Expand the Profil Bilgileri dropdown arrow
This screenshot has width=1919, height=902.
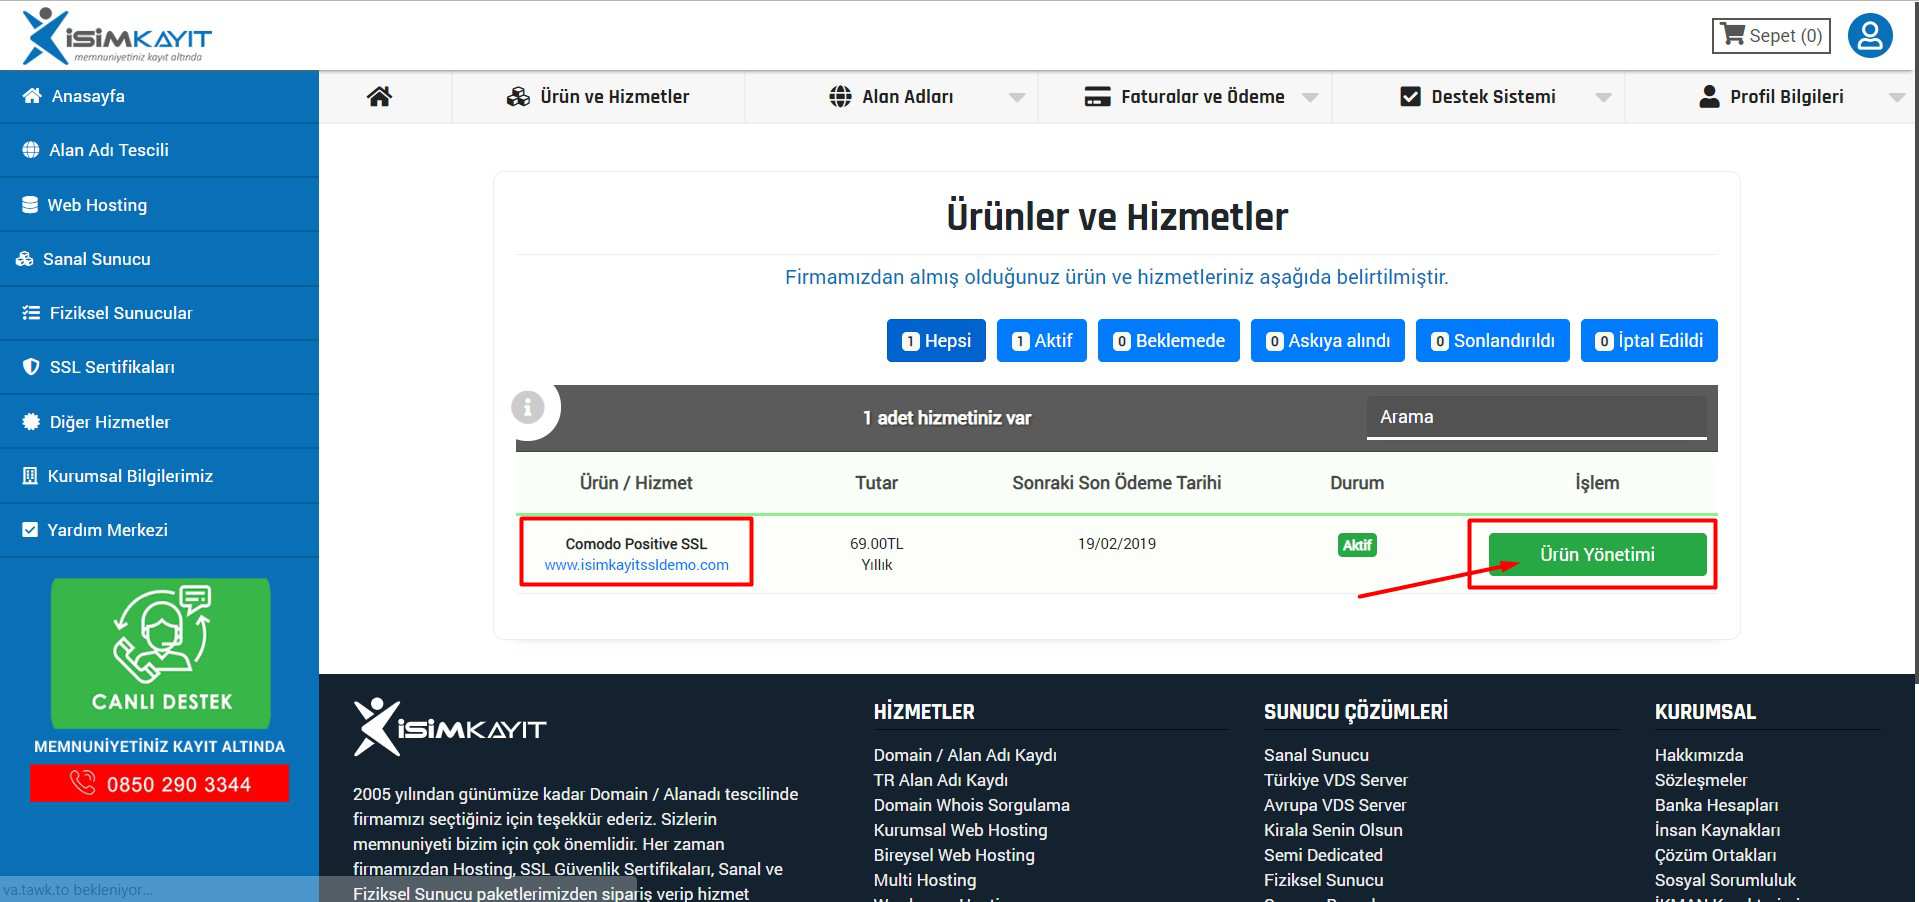coord(1897,98)
